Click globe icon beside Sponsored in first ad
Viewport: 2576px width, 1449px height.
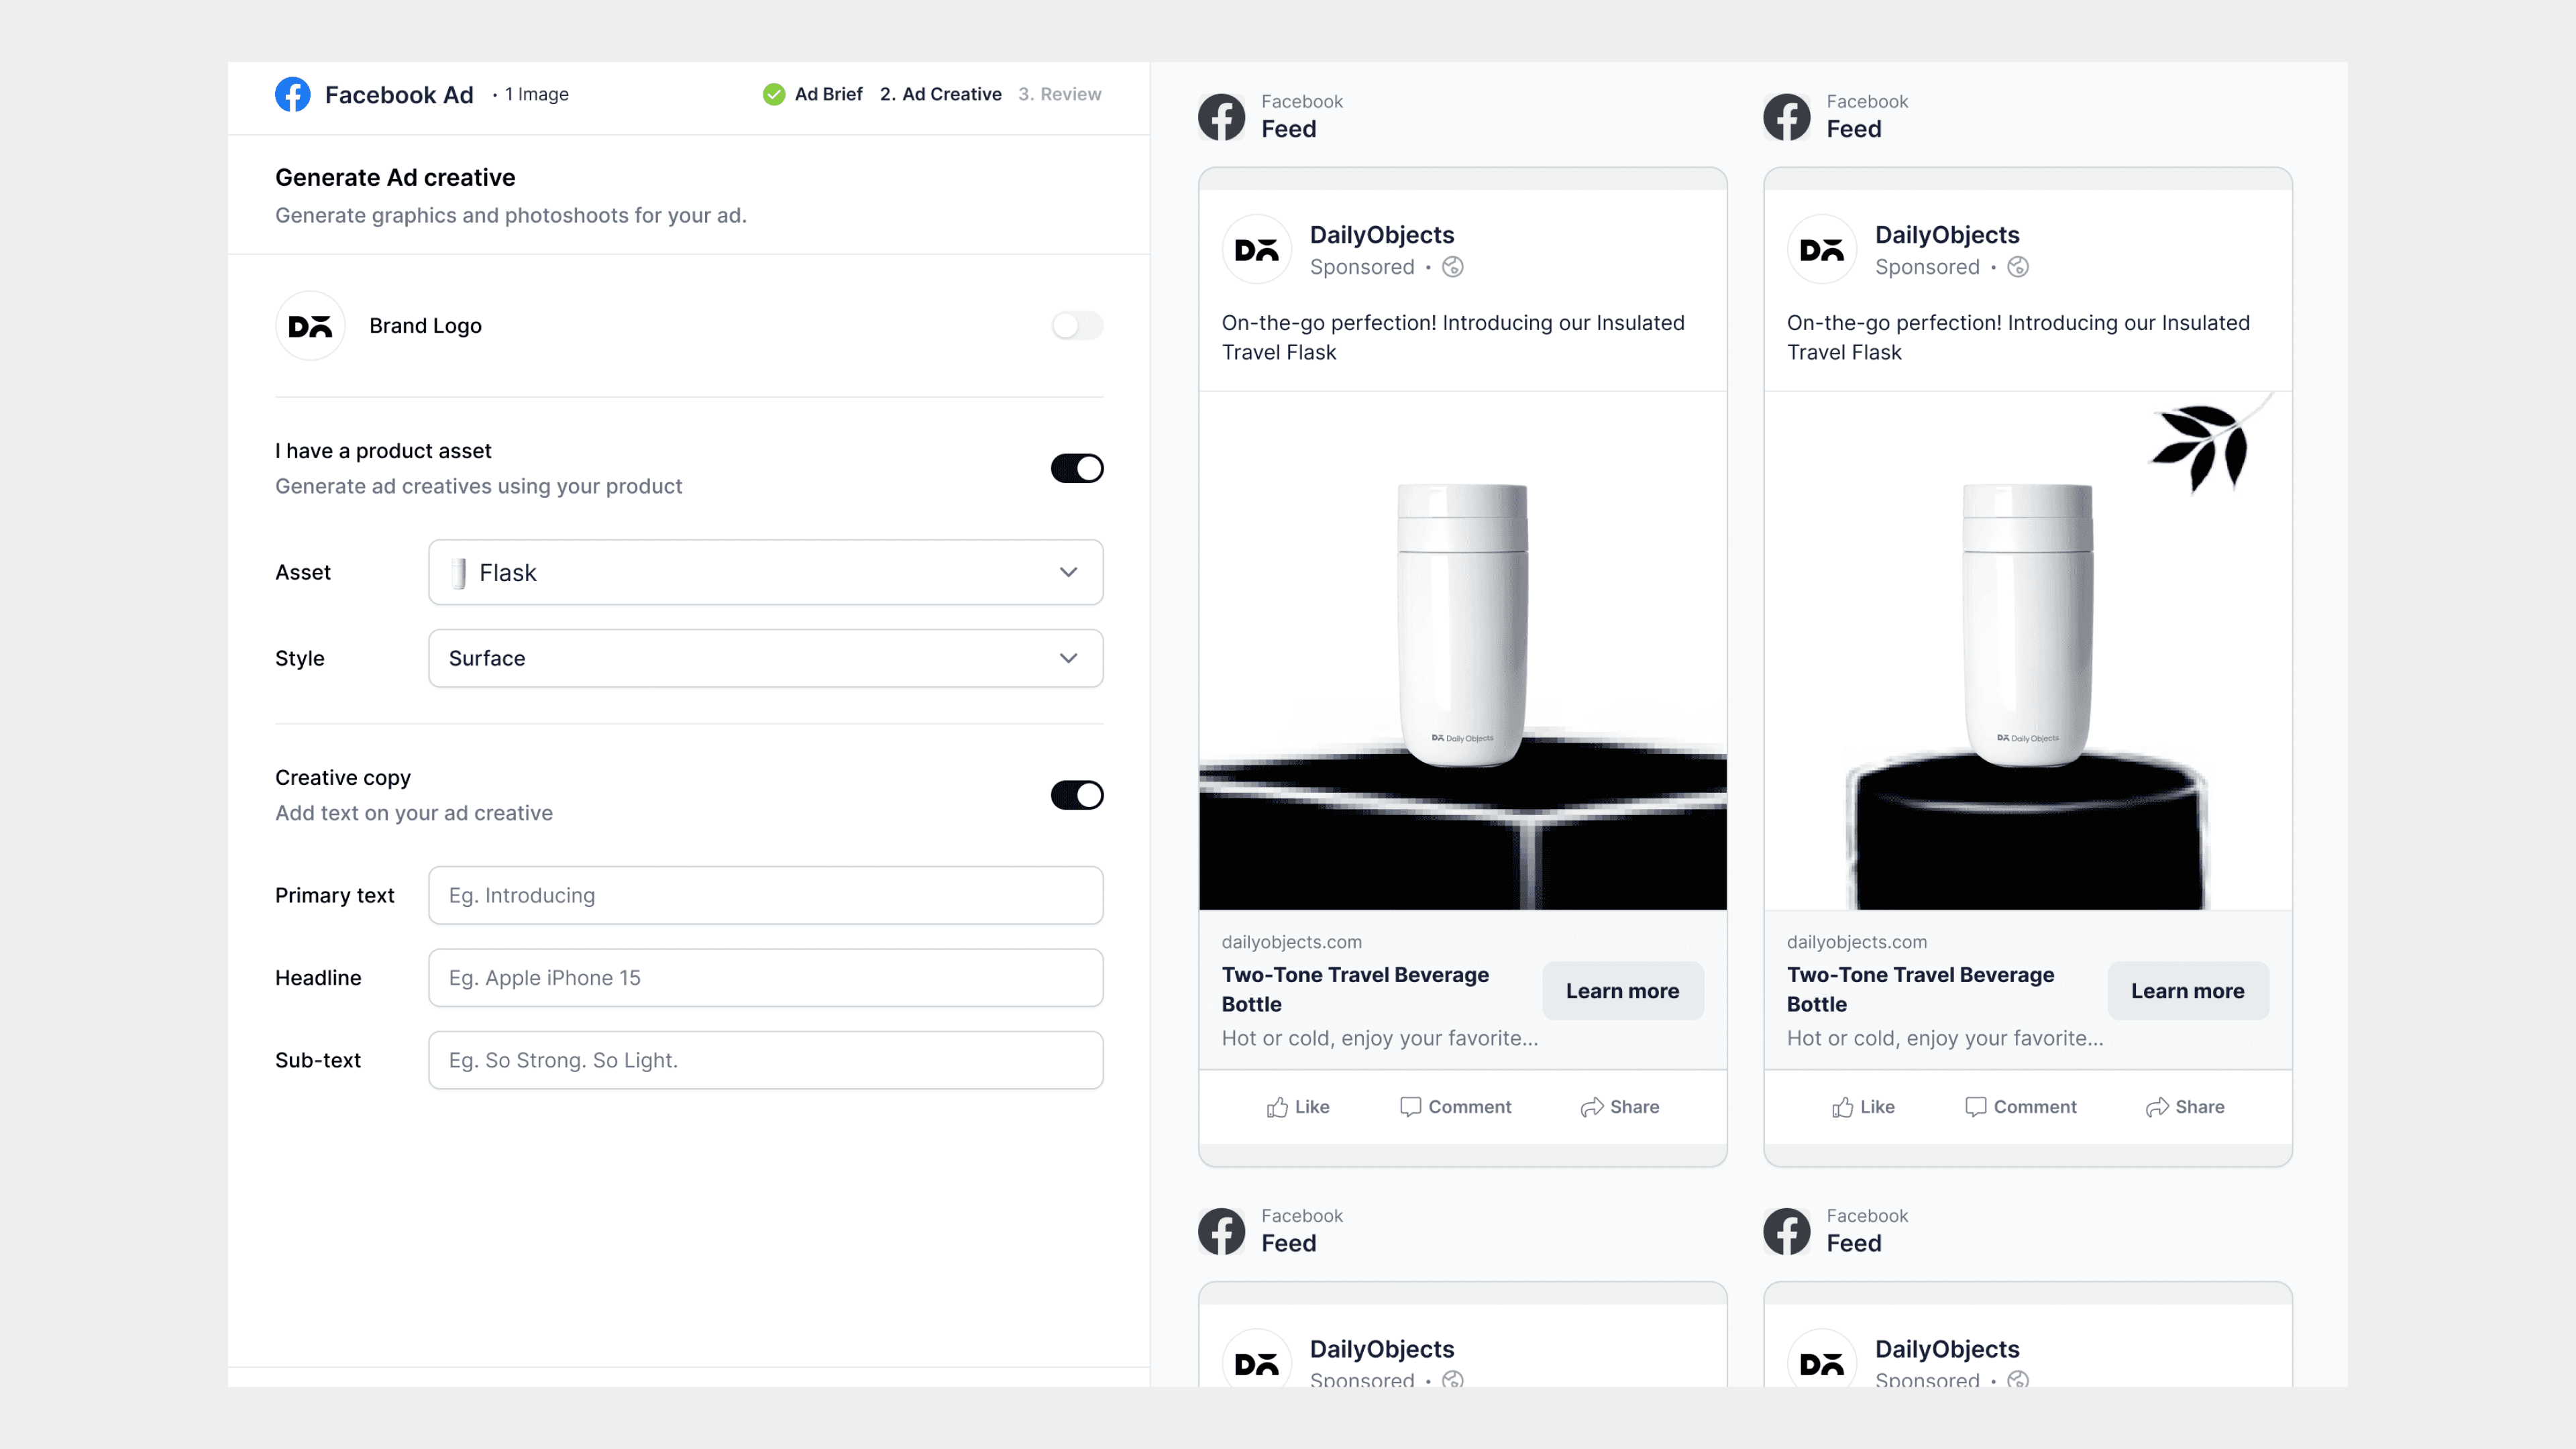1453,267
